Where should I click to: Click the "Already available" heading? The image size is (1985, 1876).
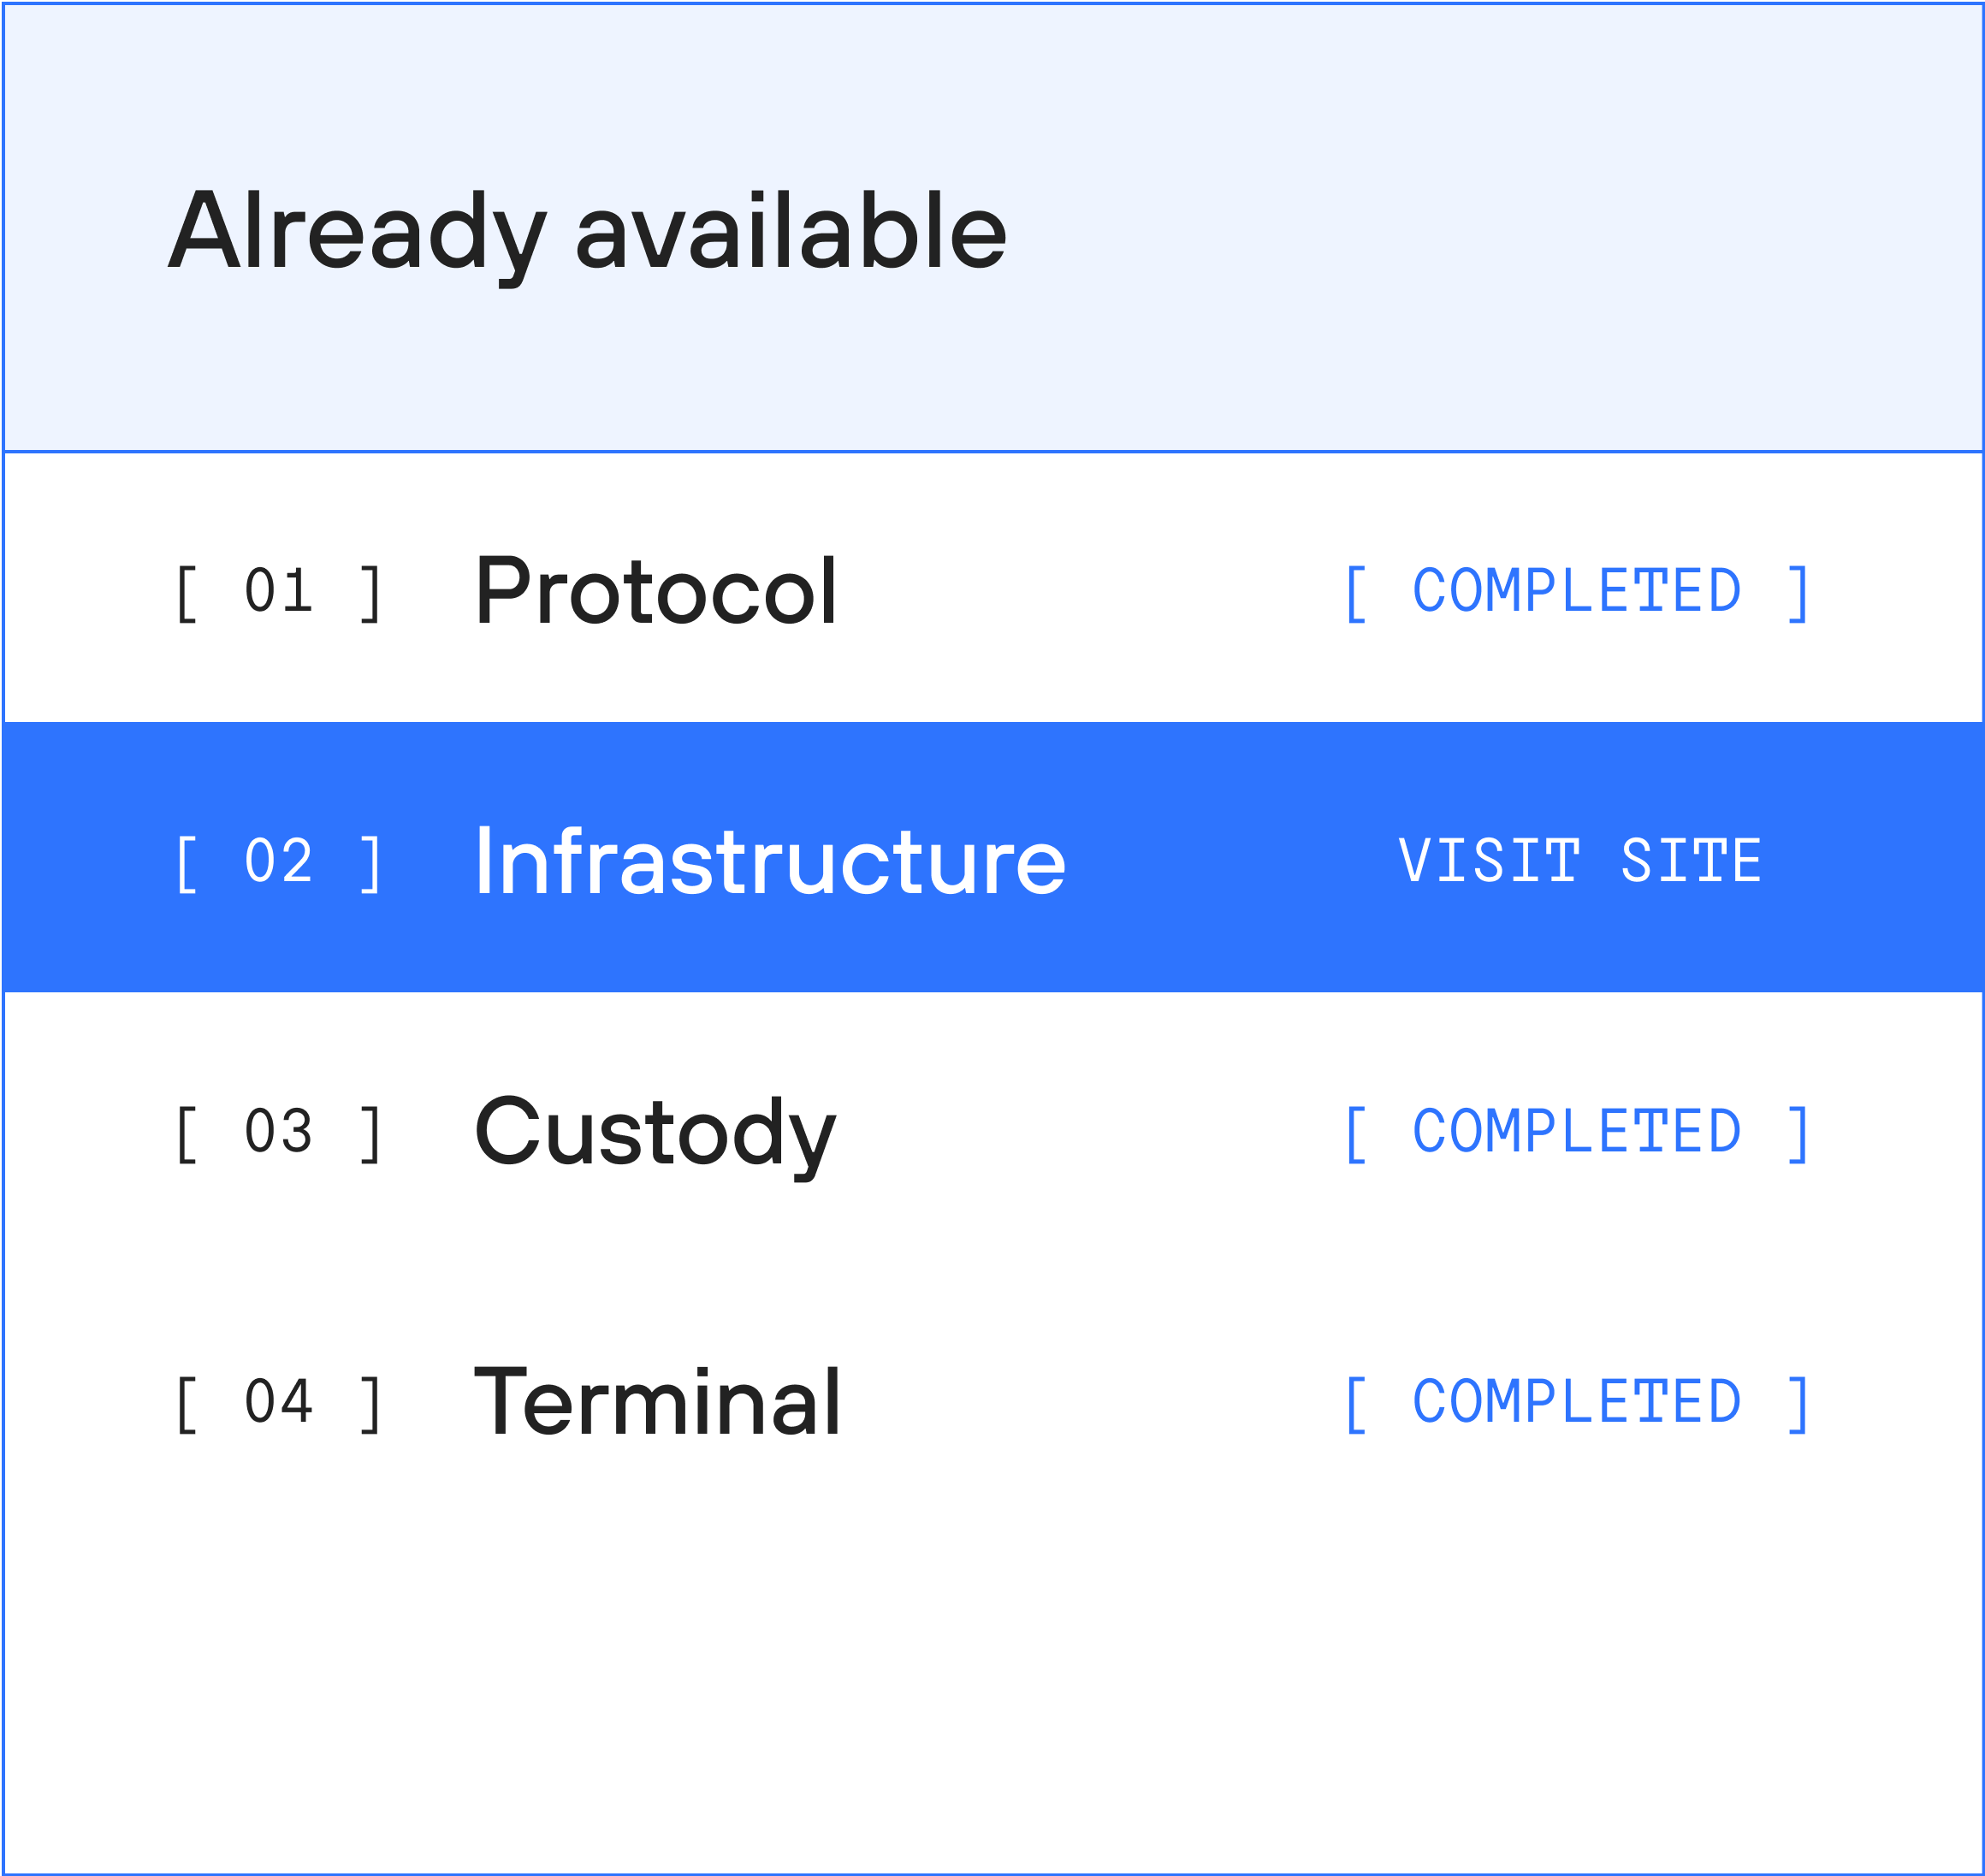coord(587,232)
